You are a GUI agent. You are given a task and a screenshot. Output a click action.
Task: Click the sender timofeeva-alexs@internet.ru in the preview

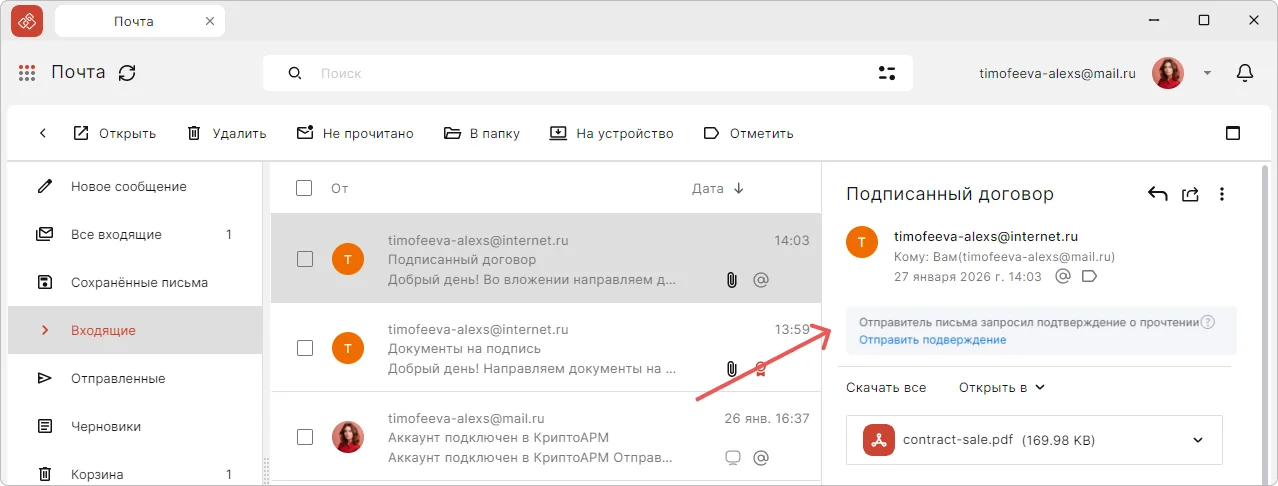pos(986,237)
